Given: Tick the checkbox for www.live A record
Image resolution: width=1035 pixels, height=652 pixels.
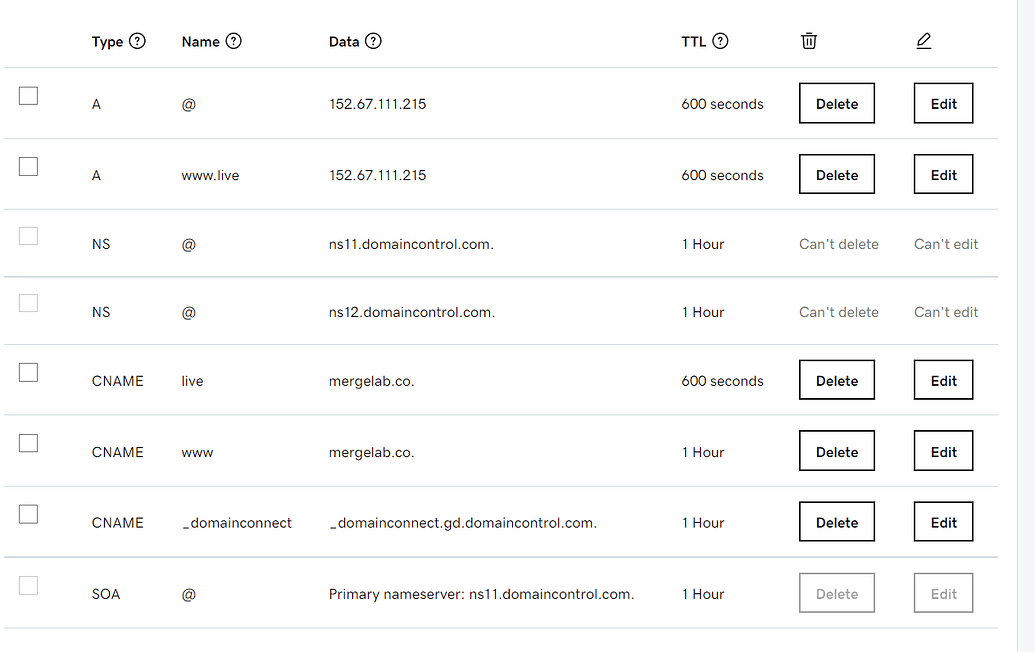Looking at the screenshot, I should tap(28, 167).
